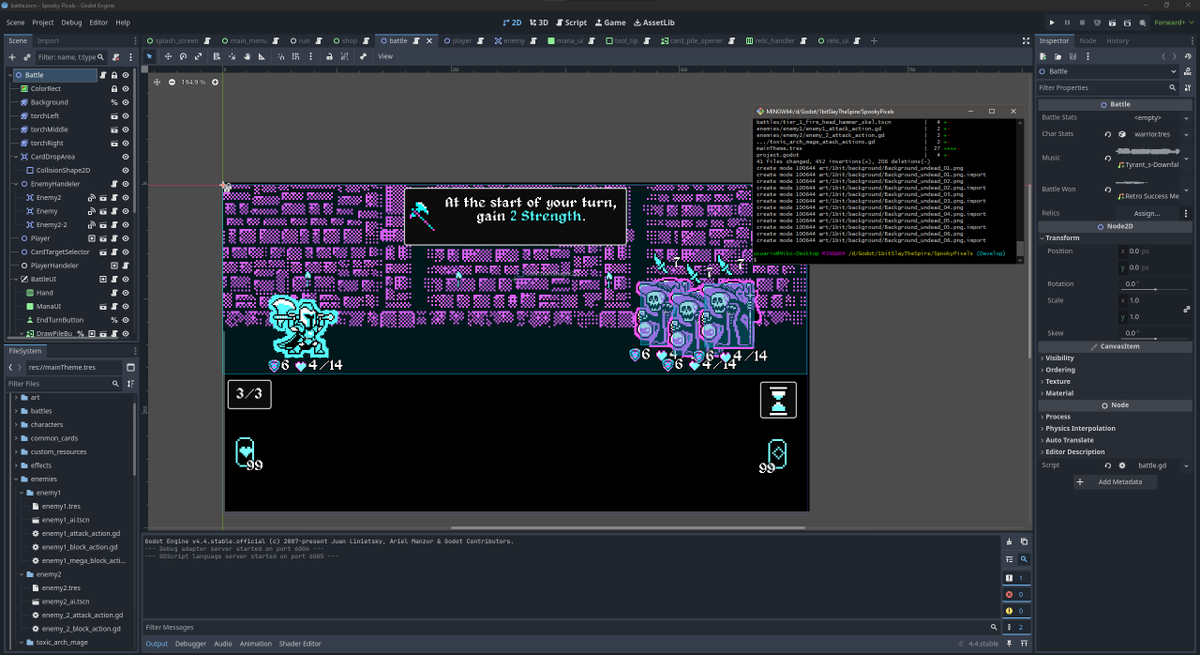Image resolution: width=1200 pixels, height=655 pixels.
Task: Collapse the enemy1 folder
Action: click(22, 493)
